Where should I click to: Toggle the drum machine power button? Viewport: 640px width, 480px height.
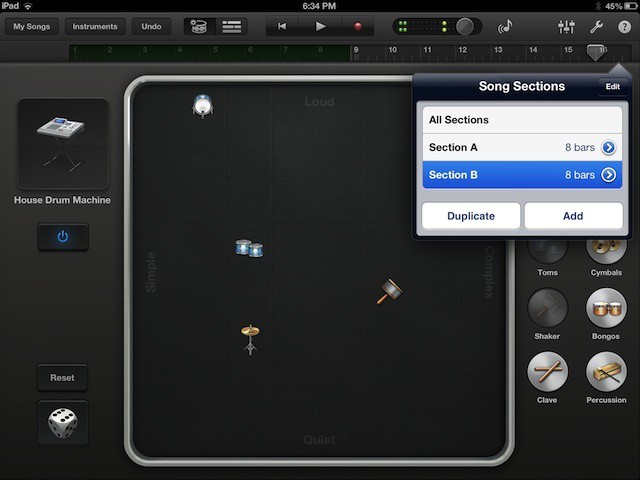pyautogui.click(x=63, y=237)
